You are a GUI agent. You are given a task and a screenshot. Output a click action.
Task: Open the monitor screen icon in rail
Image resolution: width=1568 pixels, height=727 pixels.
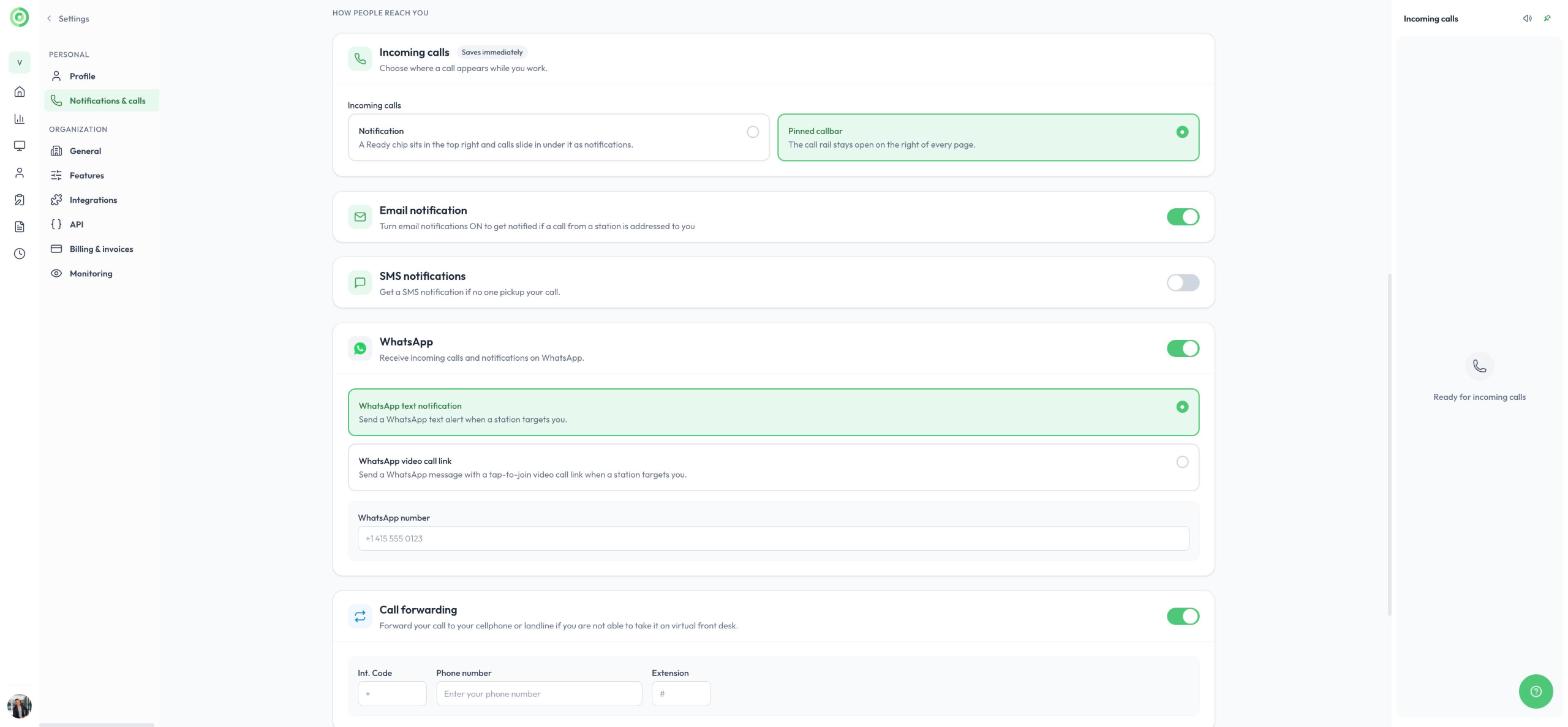[x=19, y=146]
